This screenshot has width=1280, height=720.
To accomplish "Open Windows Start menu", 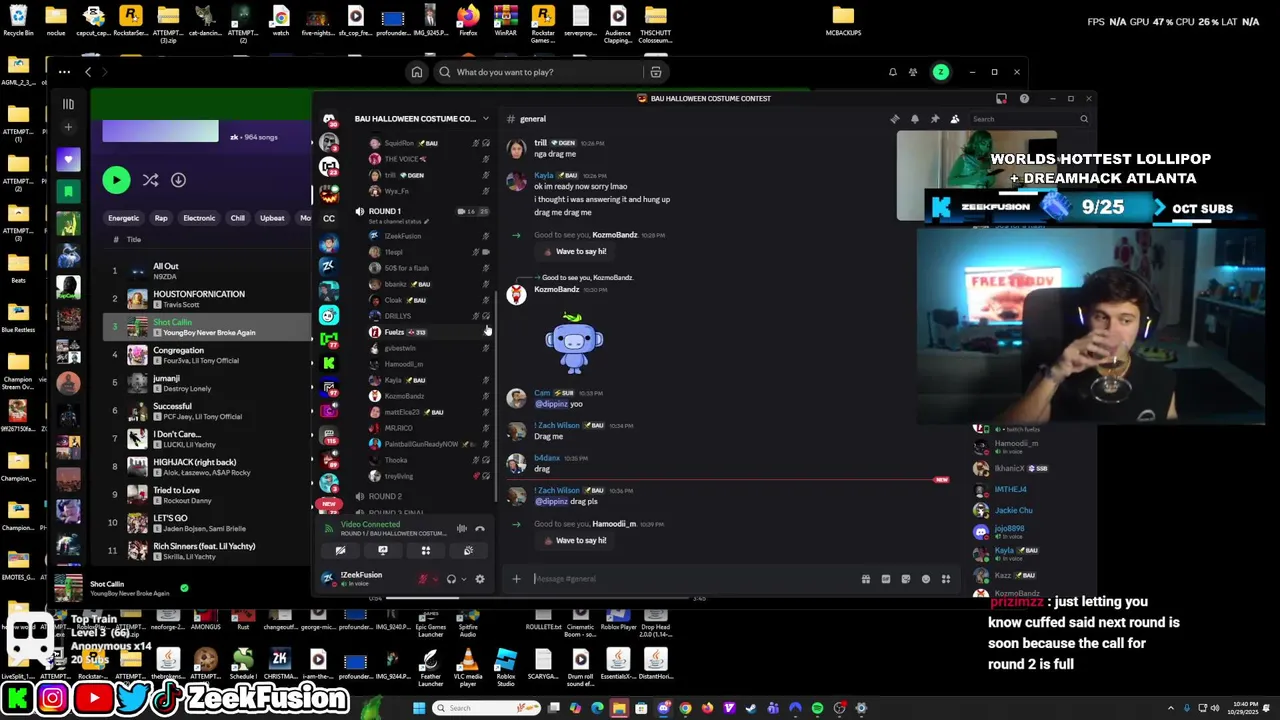I will (x=419, y=708).
